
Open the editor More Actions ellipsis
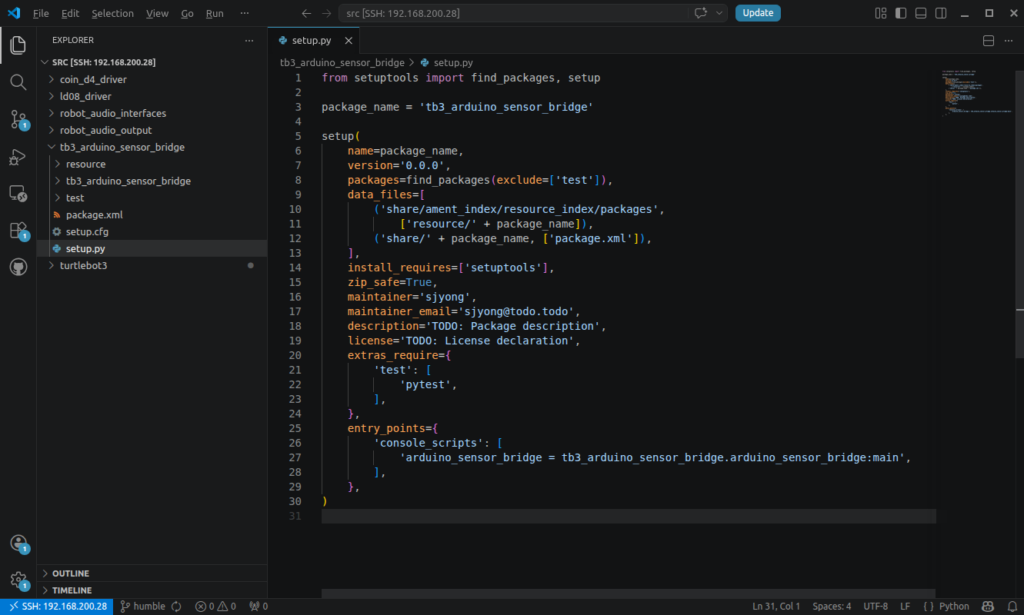pyautogui.click(x=1008, y=40)
